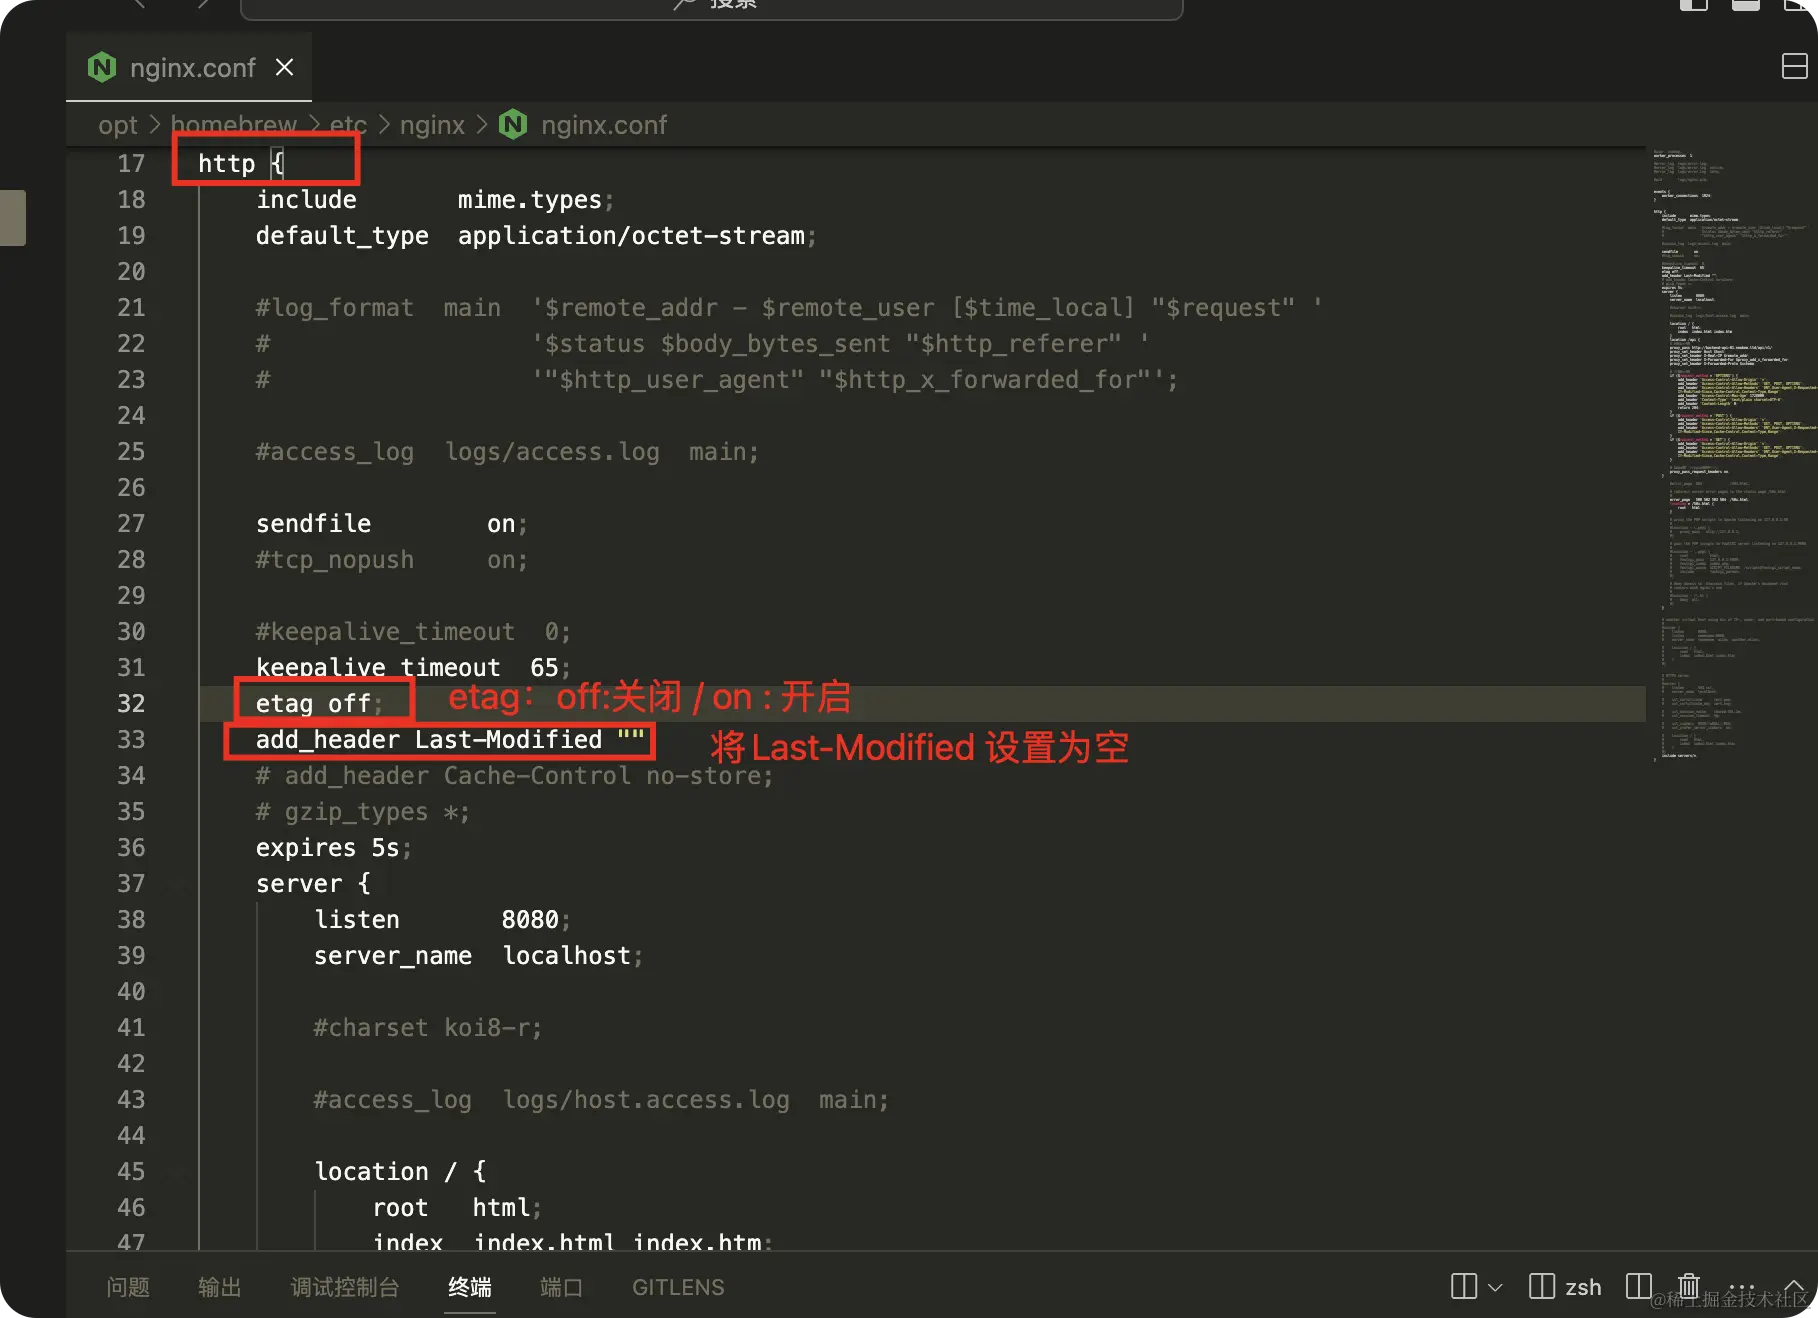This screenshot has width=1818, height=1318.
Task: Click the 'add_header Last-Modified' directive
Action: [450, 740]
